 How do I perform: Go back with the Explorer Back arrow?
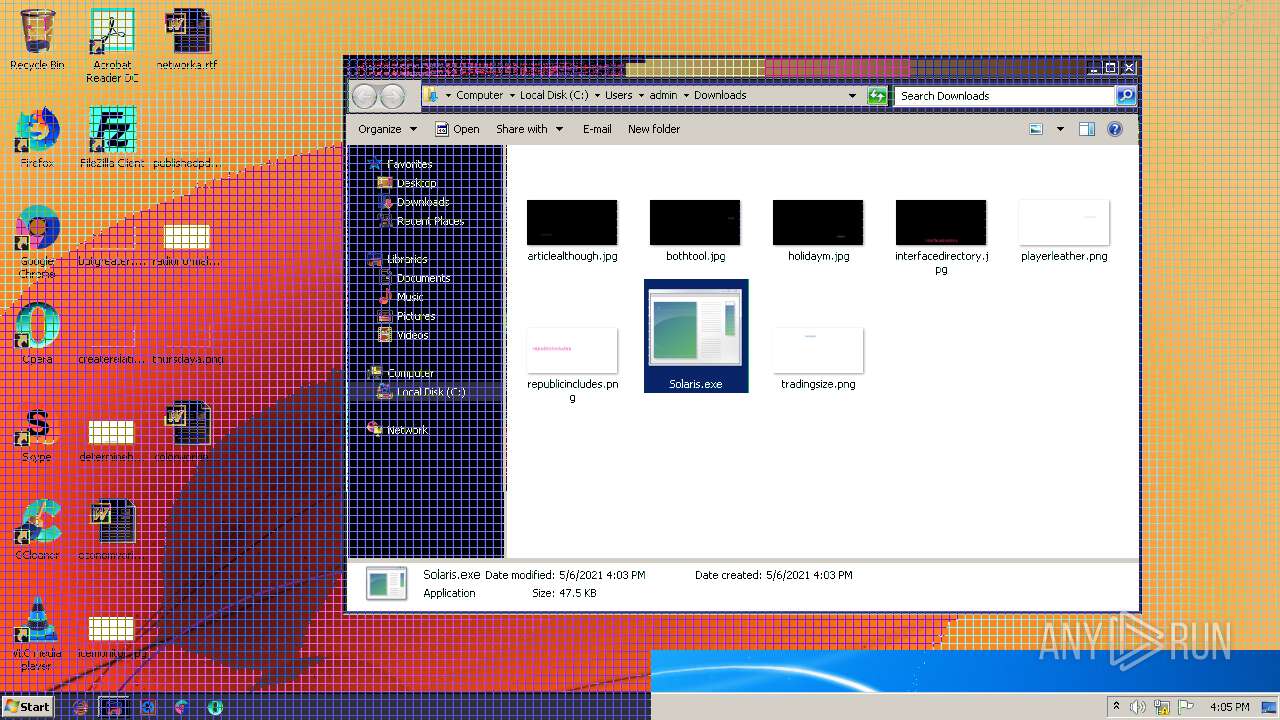pos(364,96)
